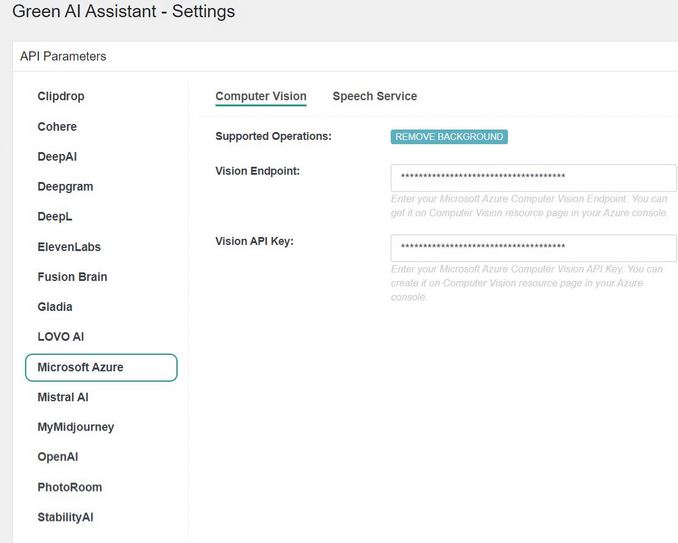The width and height of the screenshot is (678, 543).
Task: Click the API Parameters panel heading
Action: point(63,56)
